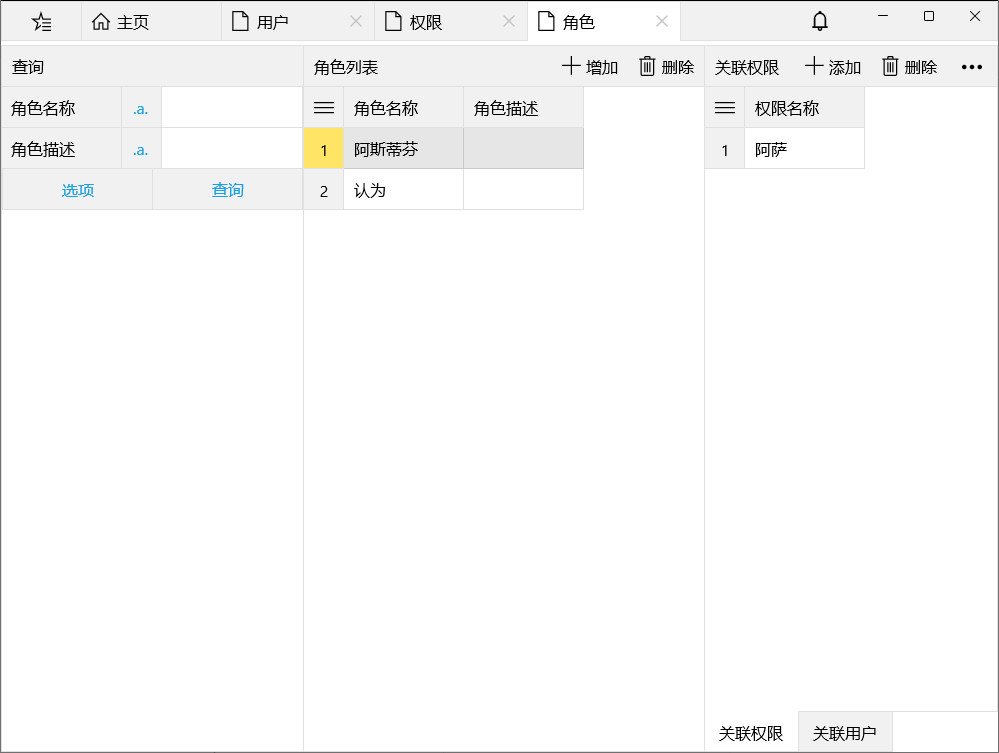Click the 角色名称 query input field
The height and width of the screenshot is (753, 999).
(x=231, y=108)
